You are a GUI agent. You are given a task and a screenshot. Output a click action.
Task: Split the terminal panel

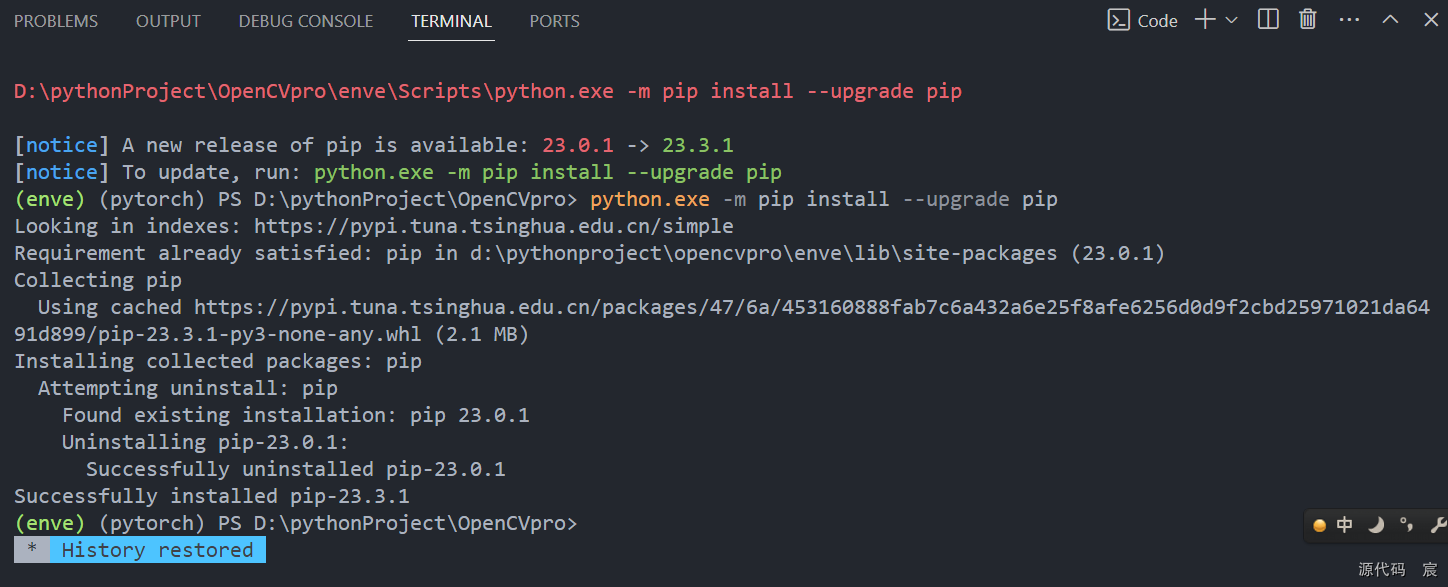click(x=1268, y=19)
